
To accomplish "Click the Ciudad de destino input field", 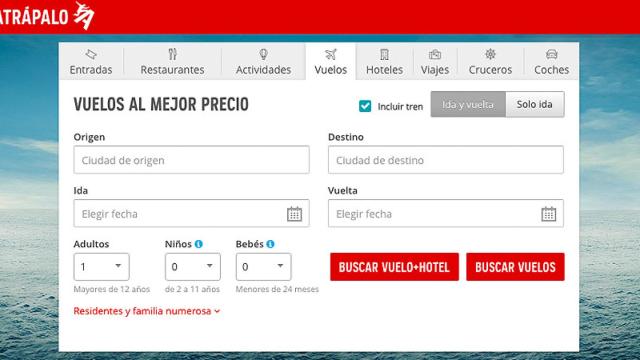I will click(446, 160).
